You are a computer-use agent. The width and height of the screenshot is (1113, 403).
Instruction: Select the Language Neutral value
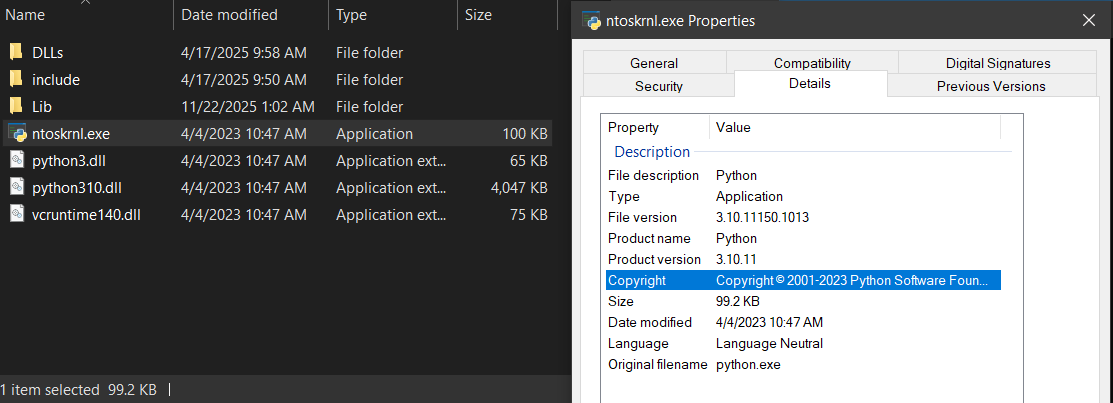tap(769, 343)
